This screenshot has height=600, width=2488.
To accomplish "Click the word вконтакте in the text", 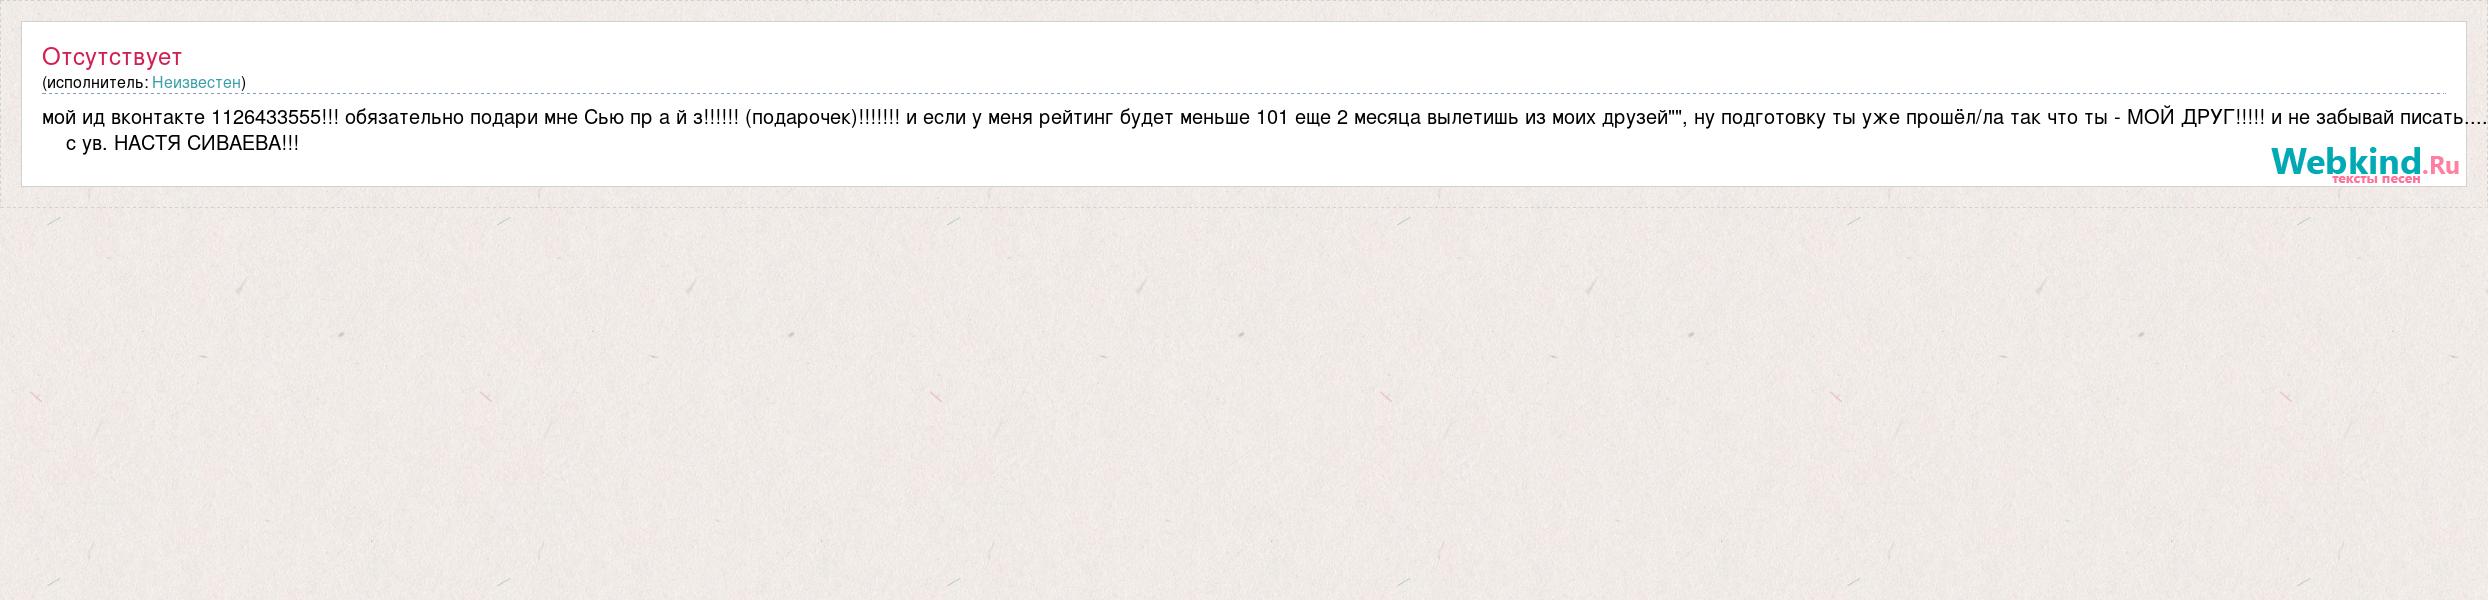I will 158,117.
